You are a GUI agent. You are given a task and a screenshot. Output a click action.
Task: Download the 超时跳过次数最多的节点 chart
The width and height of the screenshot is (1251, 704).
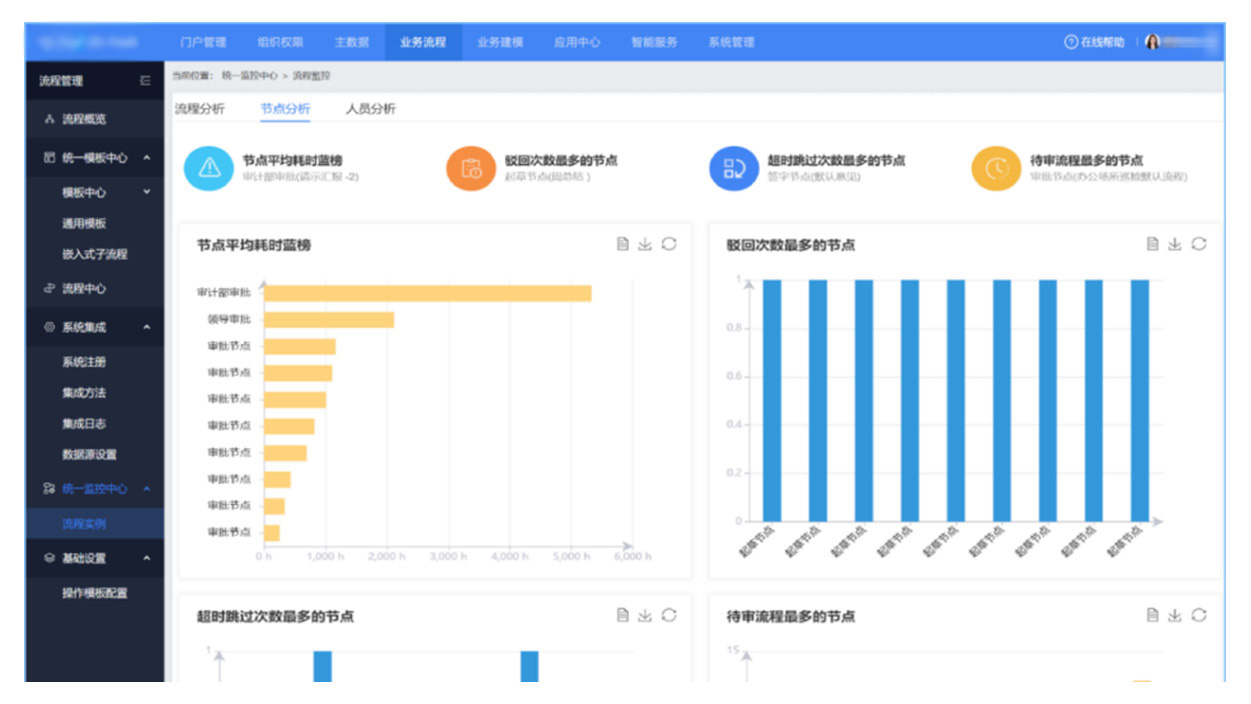click(645, 616)
